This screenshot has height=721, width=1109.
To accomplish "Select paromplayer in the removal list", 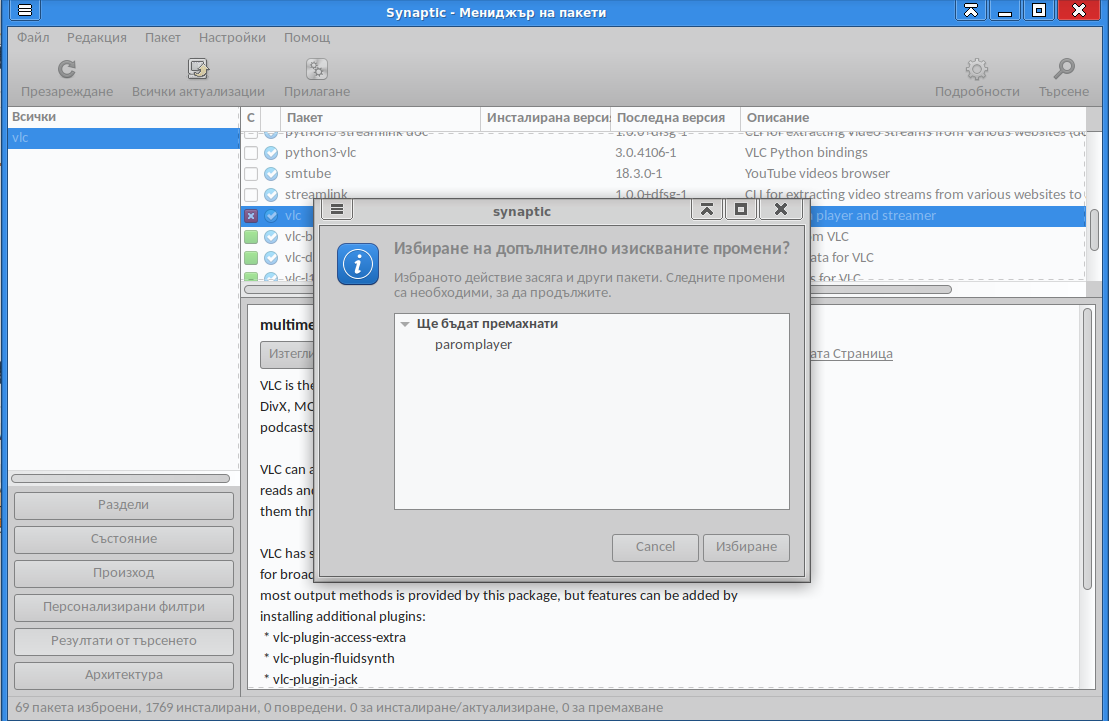I will (473, 345).
